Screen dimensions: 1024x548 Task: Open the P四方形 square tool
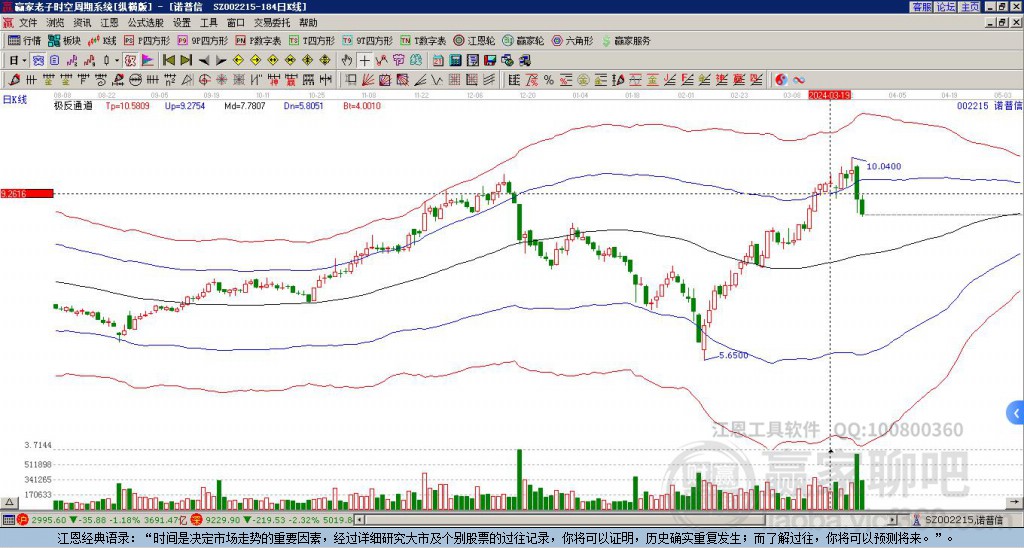pos(147,40)
